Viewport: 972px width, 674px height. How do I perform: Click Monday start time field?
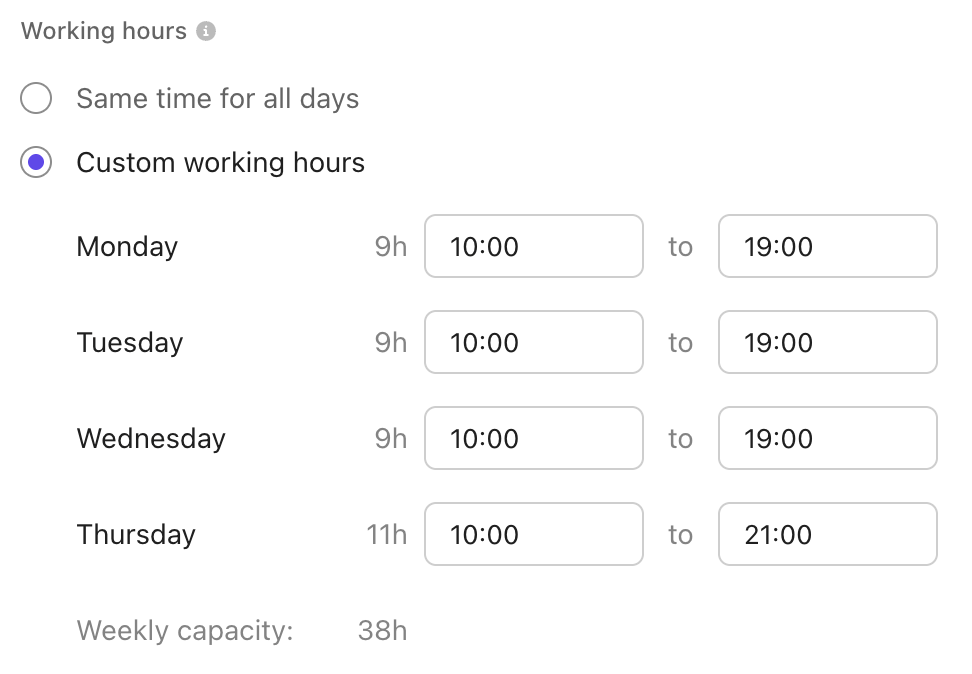click(x=533, y=247)
